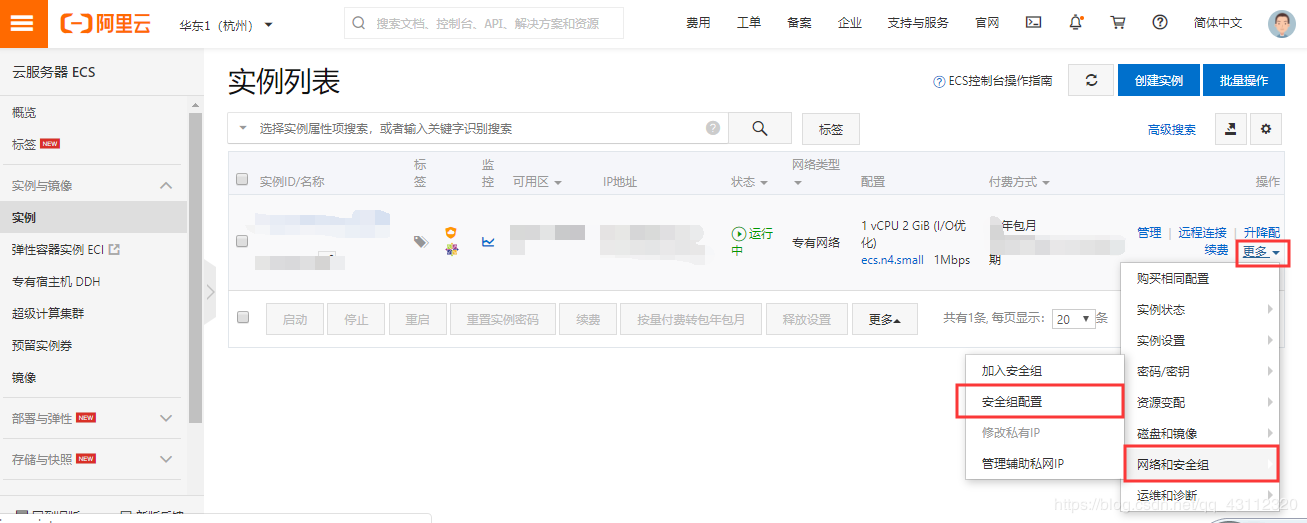Open 镜像 in the sidebar
The image size is (1307, 523).
point(24,377)
